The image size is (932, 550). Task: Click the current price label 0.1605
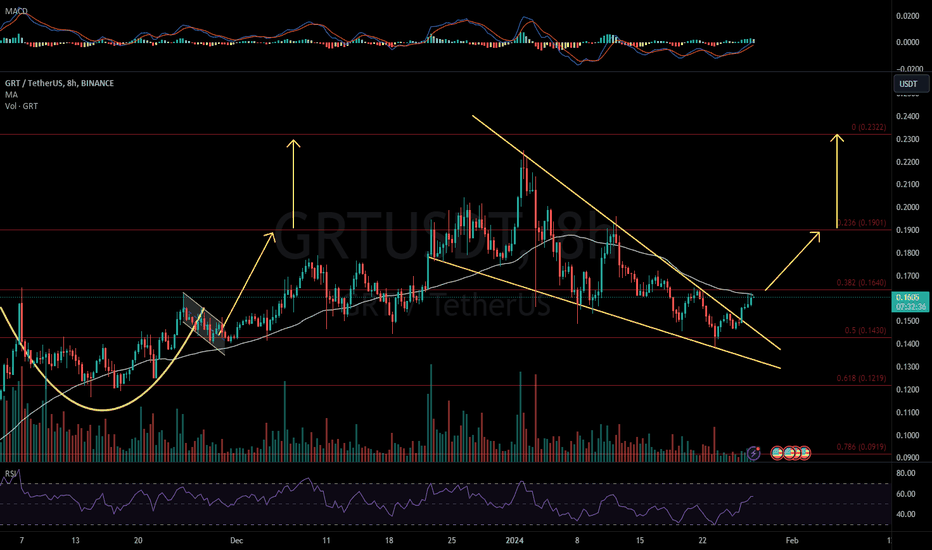point(908,297)
